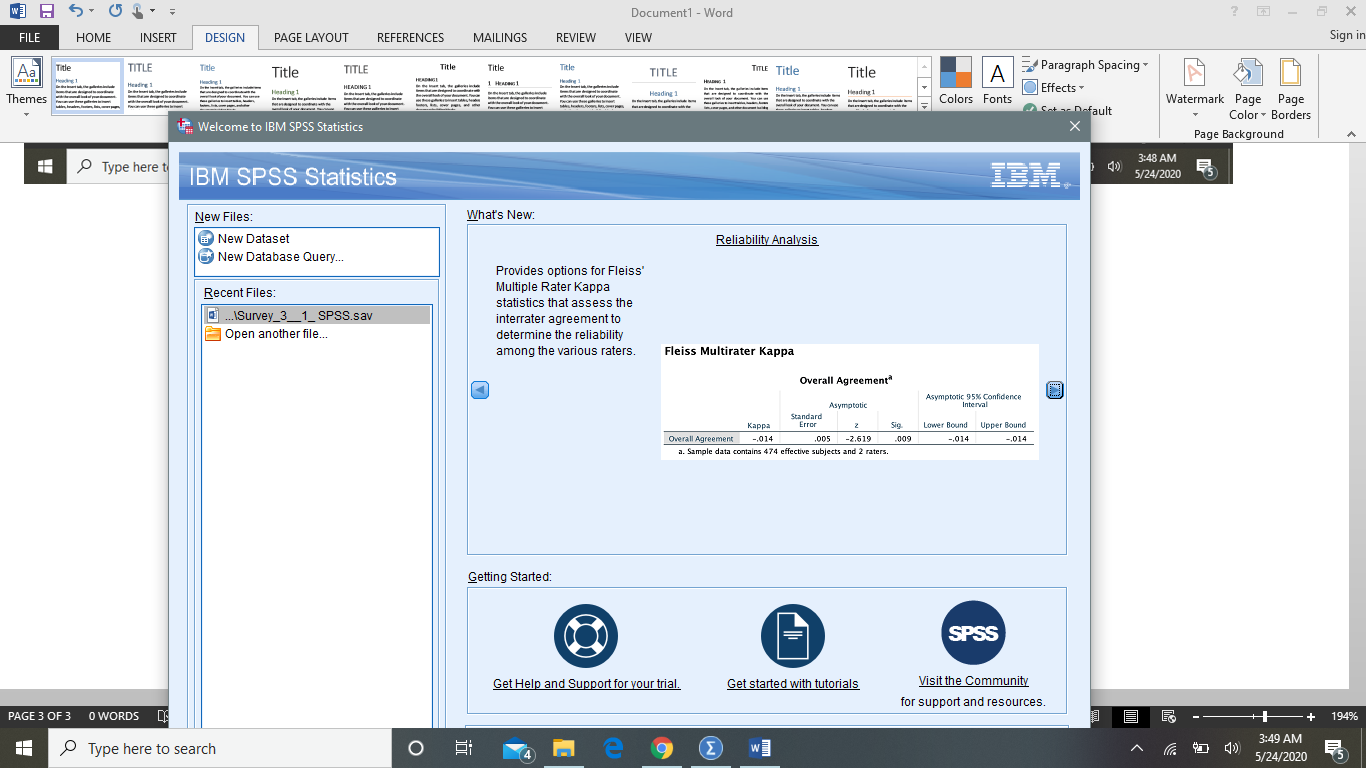
Task: Open the Paragraph Spacing dropdown
Action: pyautogui.click(x=1086, y=64)
